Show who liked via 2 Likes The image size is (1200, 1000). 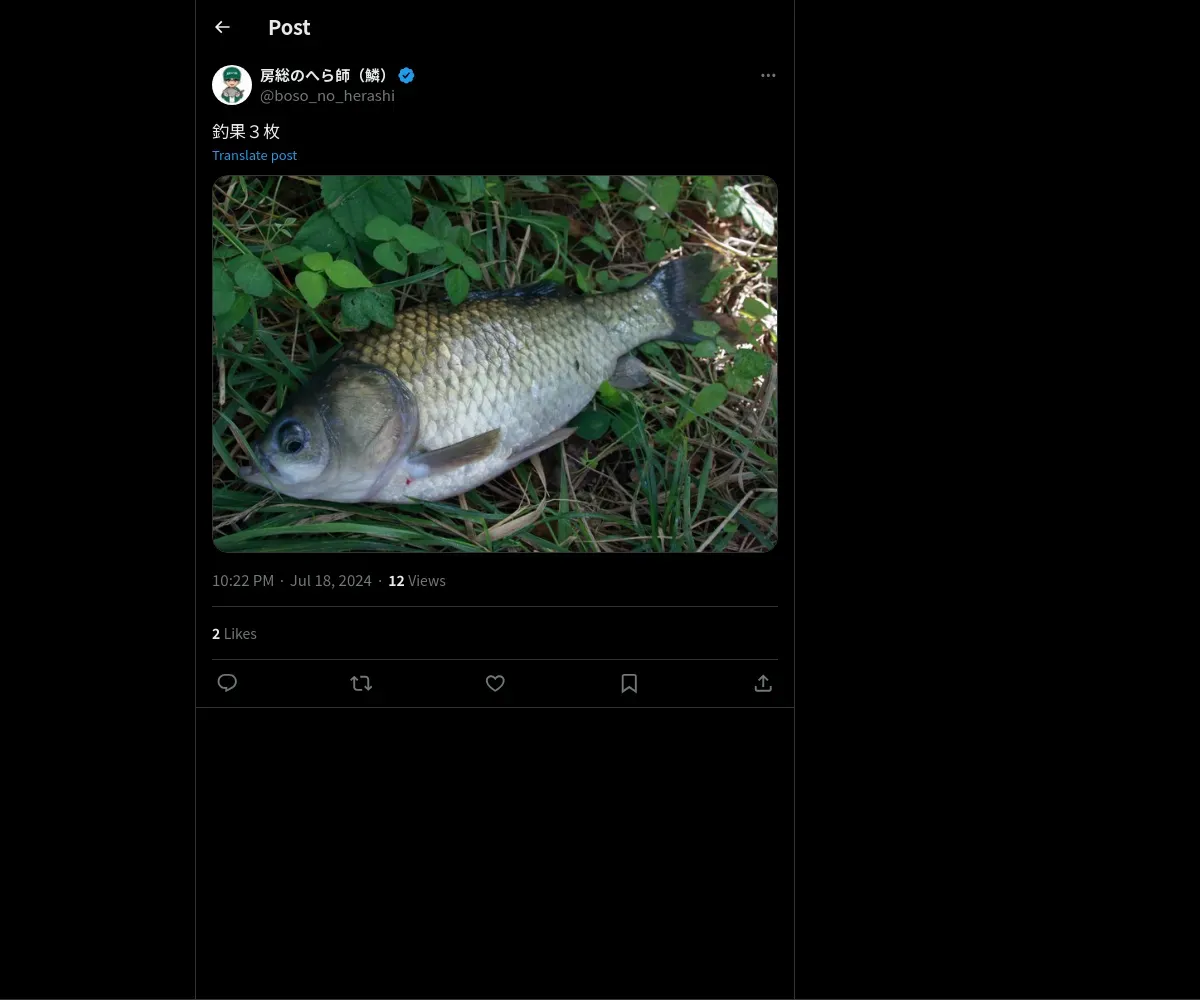click(x=234, y=634)
